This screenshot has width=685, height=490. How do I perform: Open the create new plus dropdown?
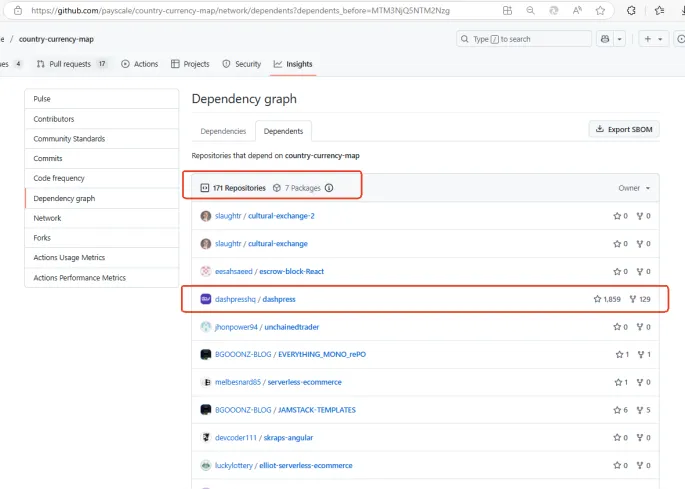653,39
